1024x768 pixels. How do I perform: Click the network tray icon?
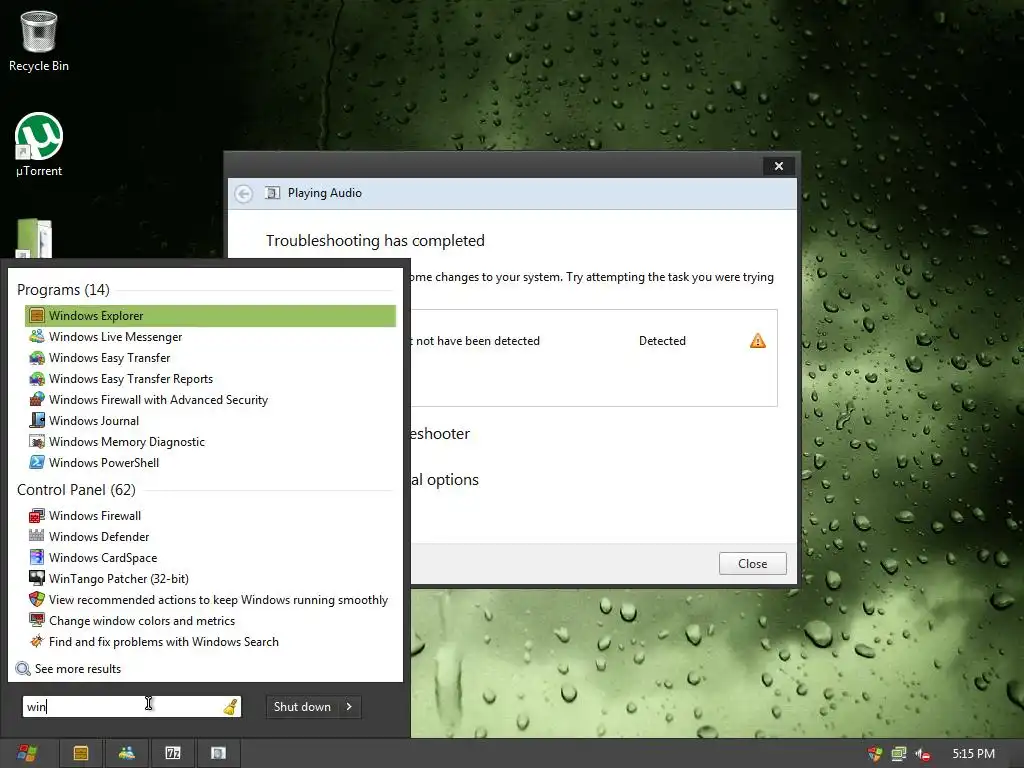(x=899, y=754)
